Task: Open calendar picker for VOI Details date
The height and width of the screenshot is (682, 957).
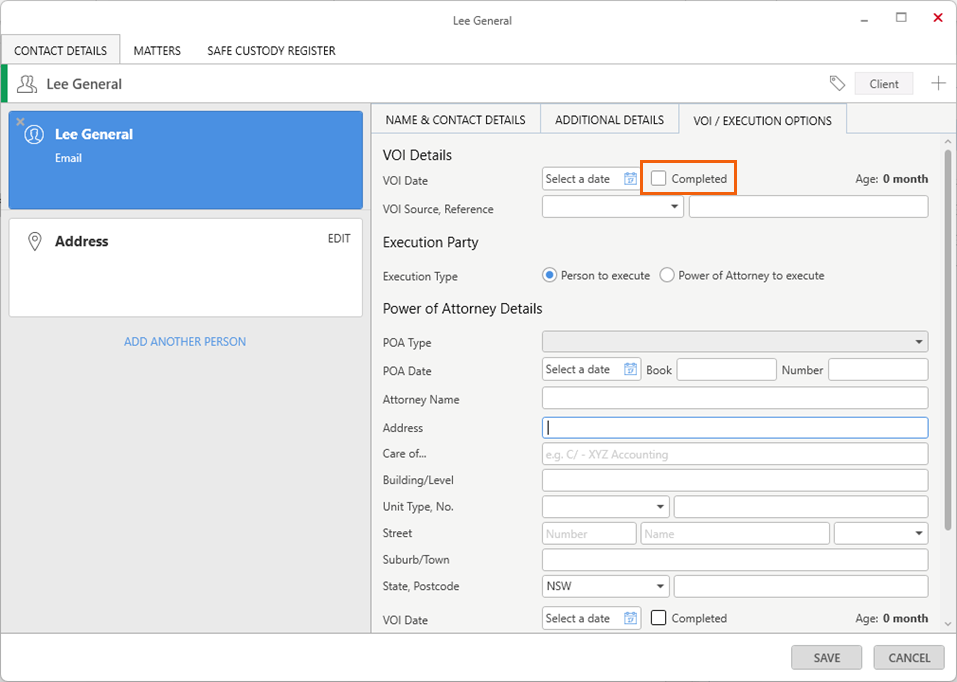Action: (x=630, y=179)
